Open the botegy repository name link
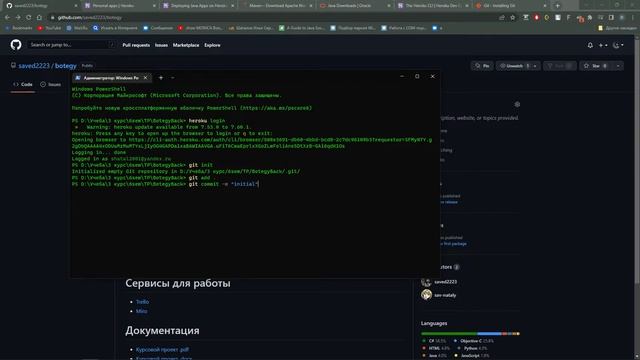This screenshot has width=640, height=360. pos(66,66)
